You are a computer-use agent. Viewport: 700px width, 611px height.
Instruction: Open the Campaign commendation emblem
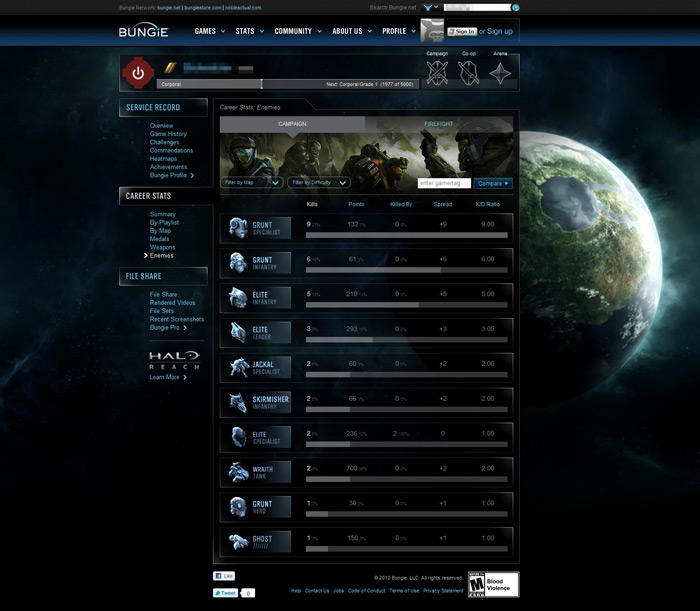click(x=436, y=73)
